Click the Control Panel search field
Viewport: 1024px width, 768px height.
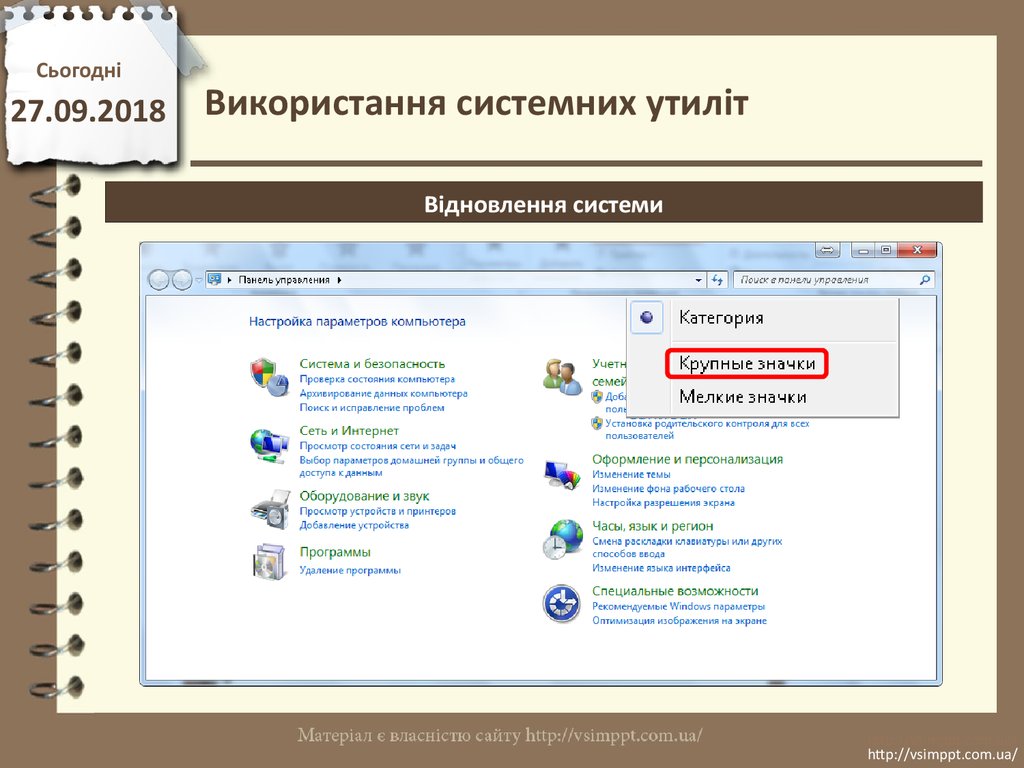click(824, 281)
